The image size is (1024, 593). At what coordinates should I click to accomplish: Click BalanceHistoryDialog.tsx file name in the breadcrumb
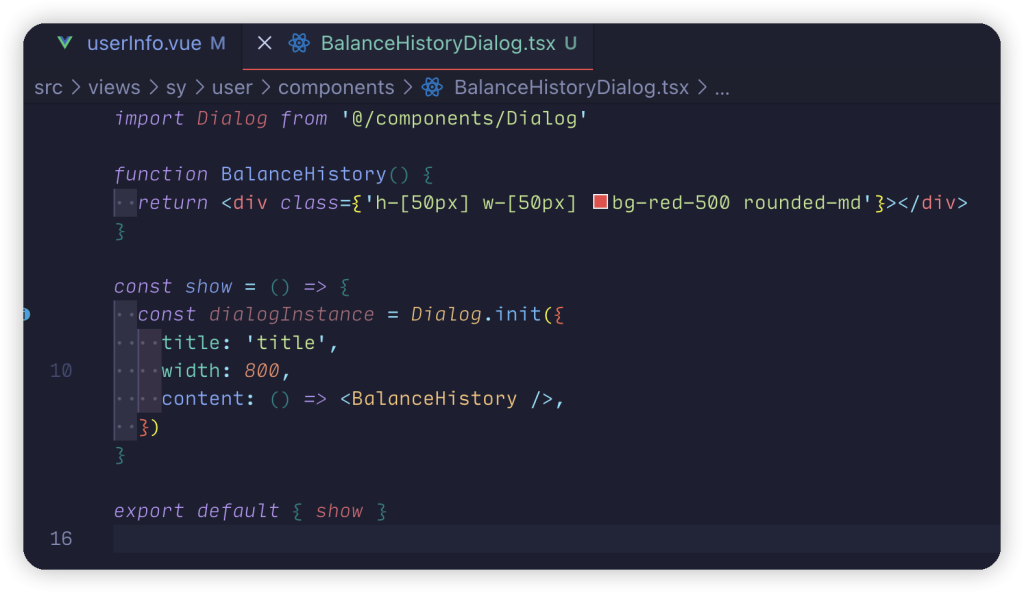click(571, 88)
